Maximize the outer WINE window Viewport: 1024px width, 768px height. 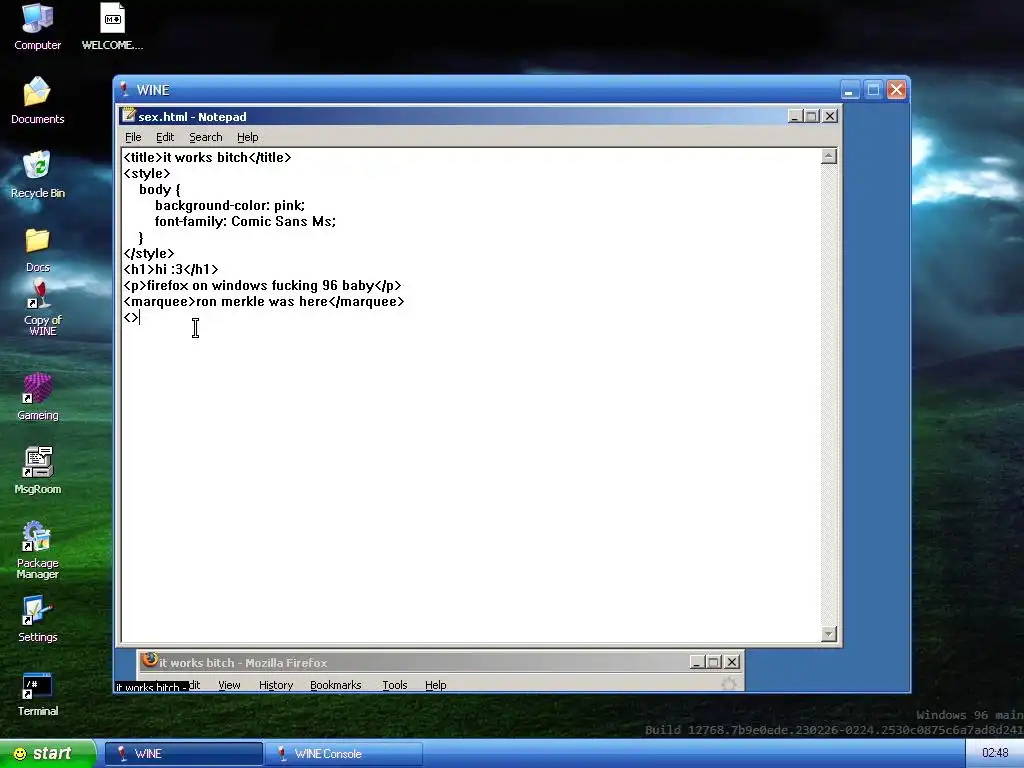(x=873, y=89)
